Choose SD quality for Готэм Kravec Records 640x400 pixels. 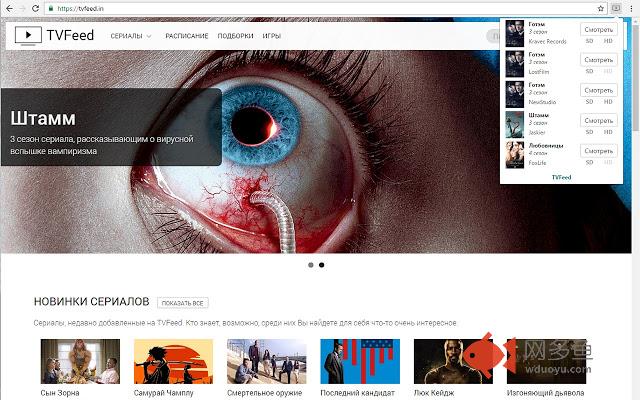click(x=589, y=41)
